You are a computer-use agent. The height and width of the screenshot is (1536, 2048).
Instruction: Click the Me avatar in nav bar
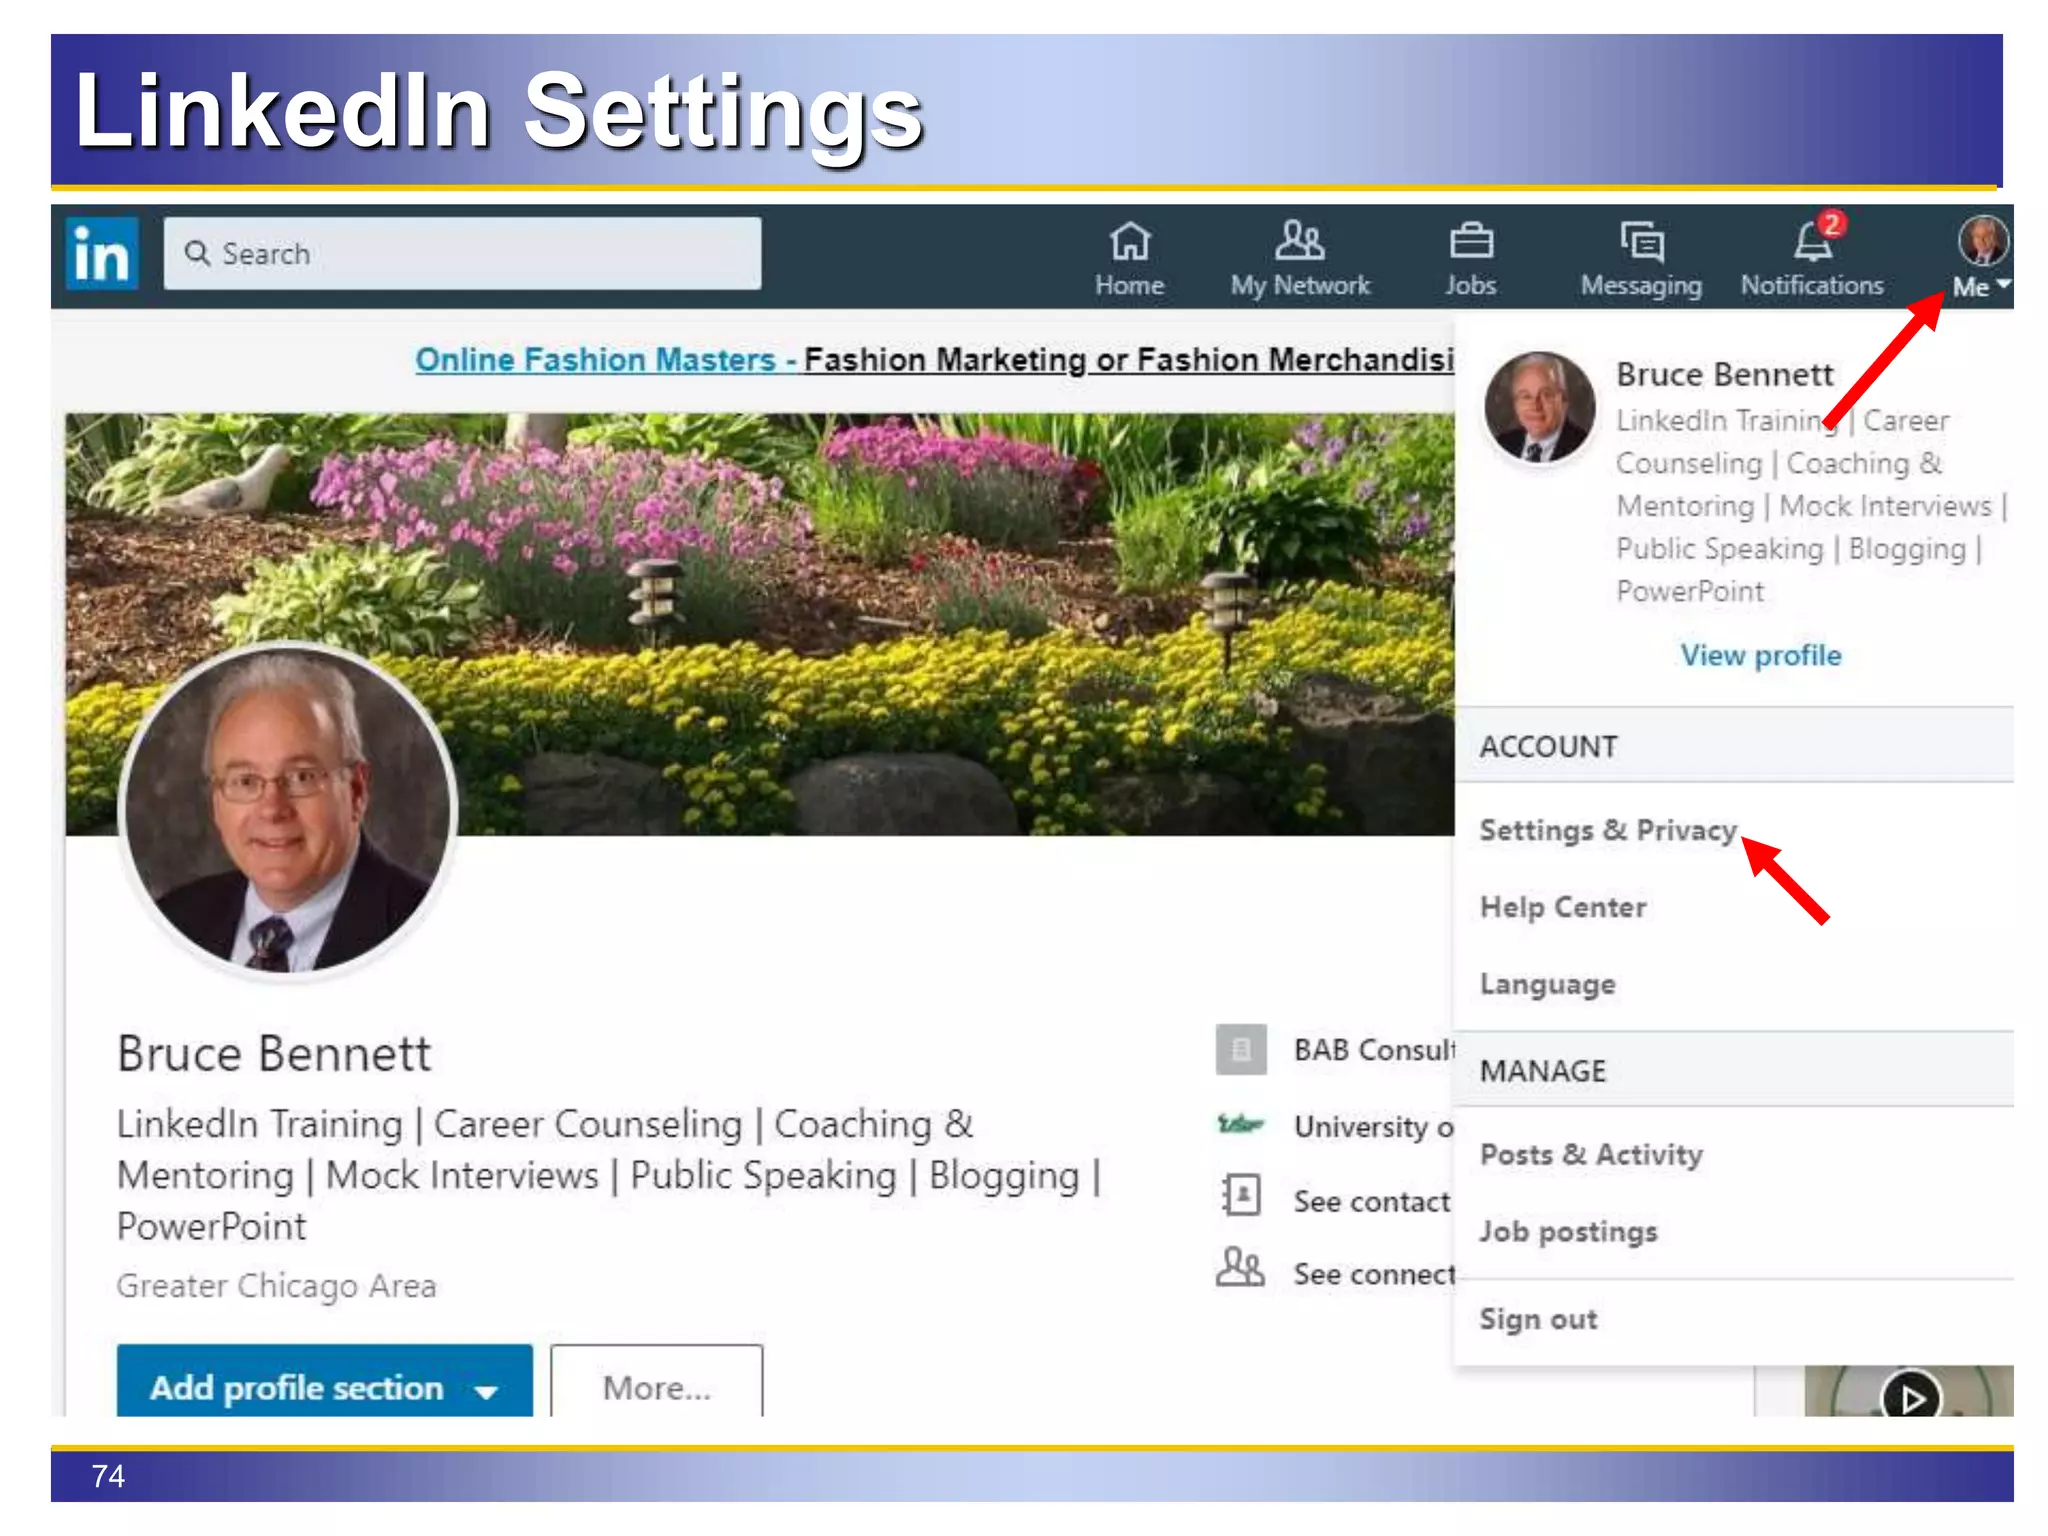point(1982,241)
